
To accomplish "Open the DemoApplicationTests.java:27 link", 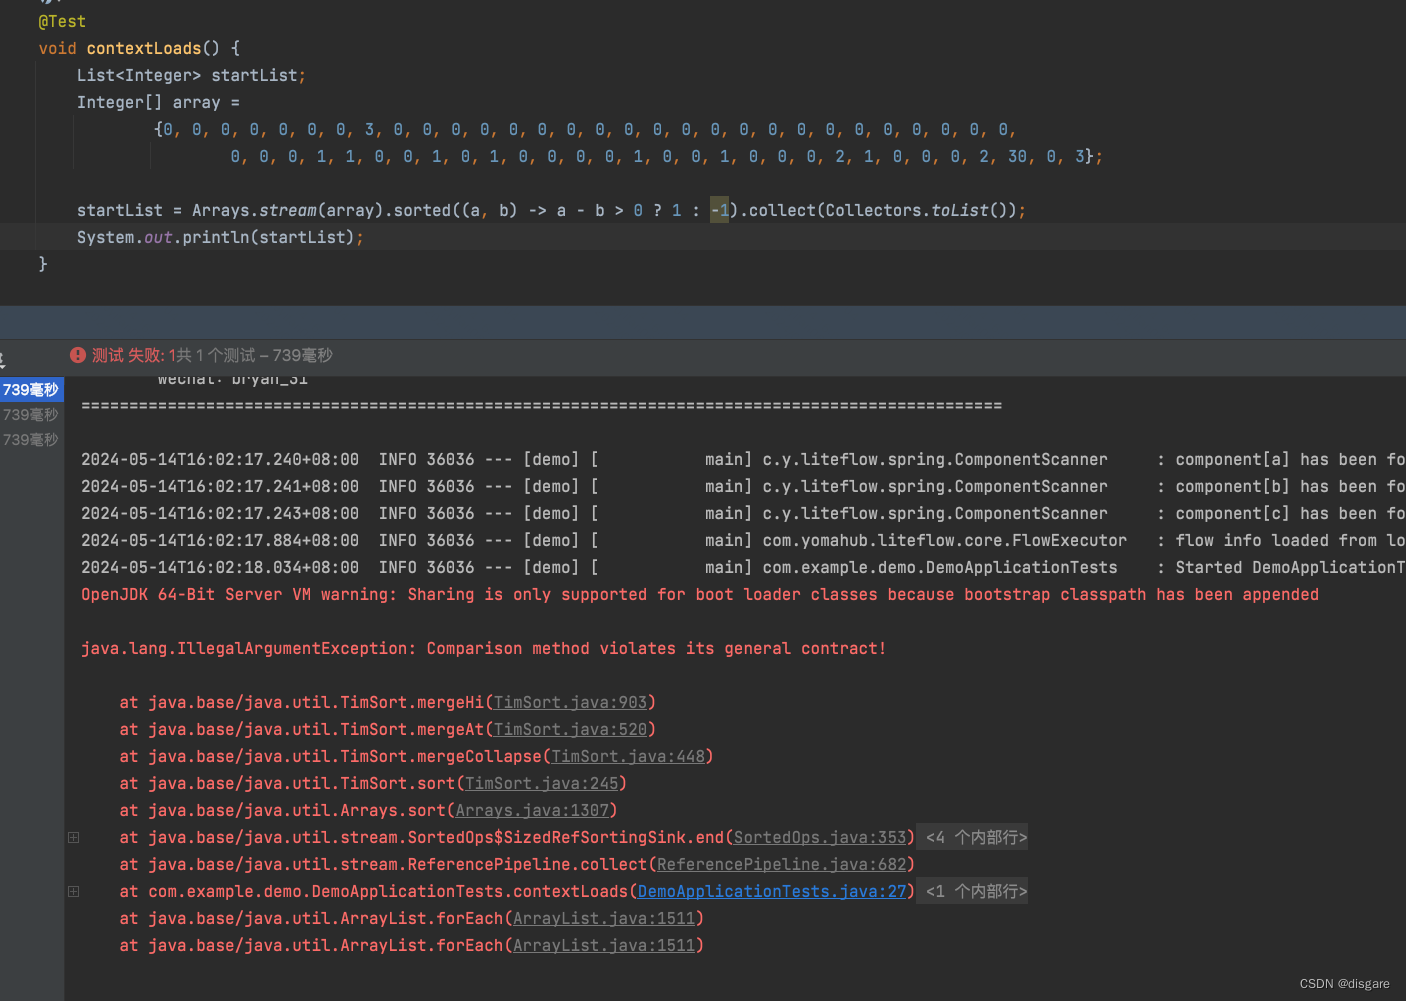I will [x=772, y=892].
